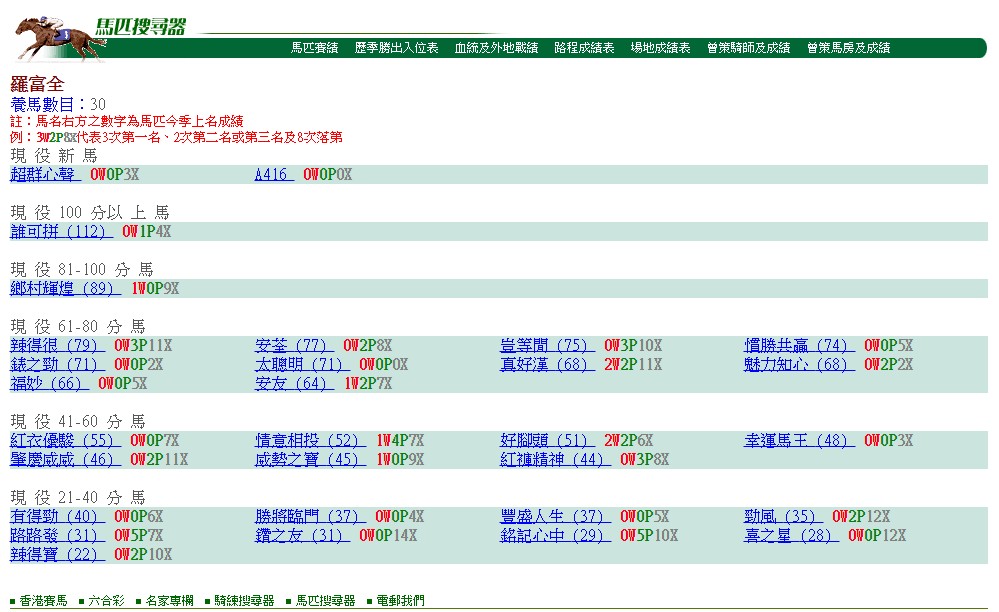Open horse link 誰可拼 (112)
The width and height of the screenshot is (999, 612).
(61, 232)
